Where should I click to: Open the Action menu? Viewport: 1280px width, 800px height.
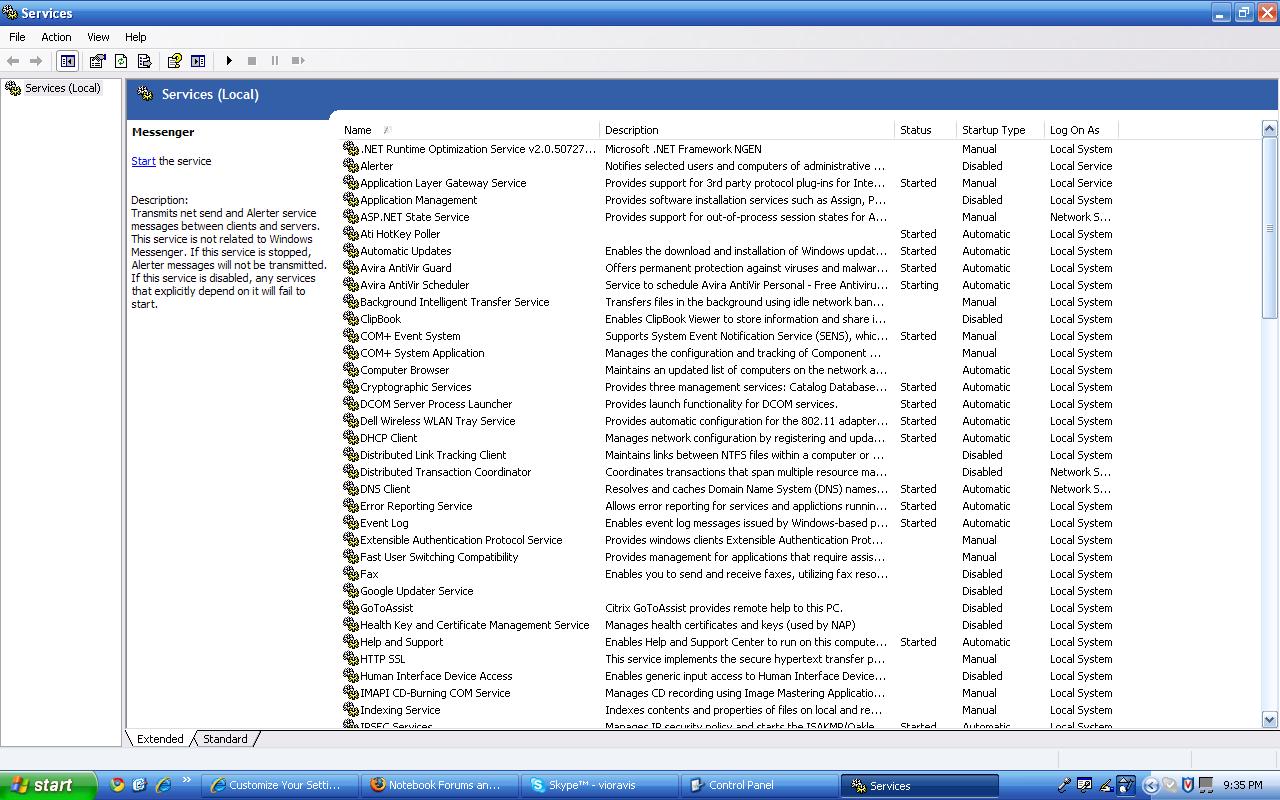click(56, 37)
